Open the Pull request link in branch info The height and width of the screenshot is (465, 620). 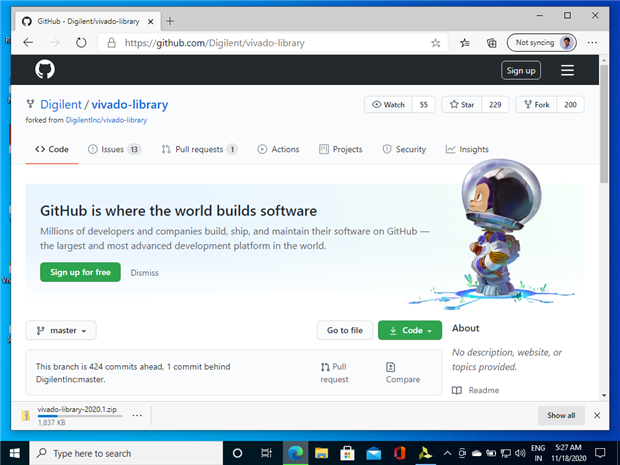pyautogui.click(x=335, y=373)
